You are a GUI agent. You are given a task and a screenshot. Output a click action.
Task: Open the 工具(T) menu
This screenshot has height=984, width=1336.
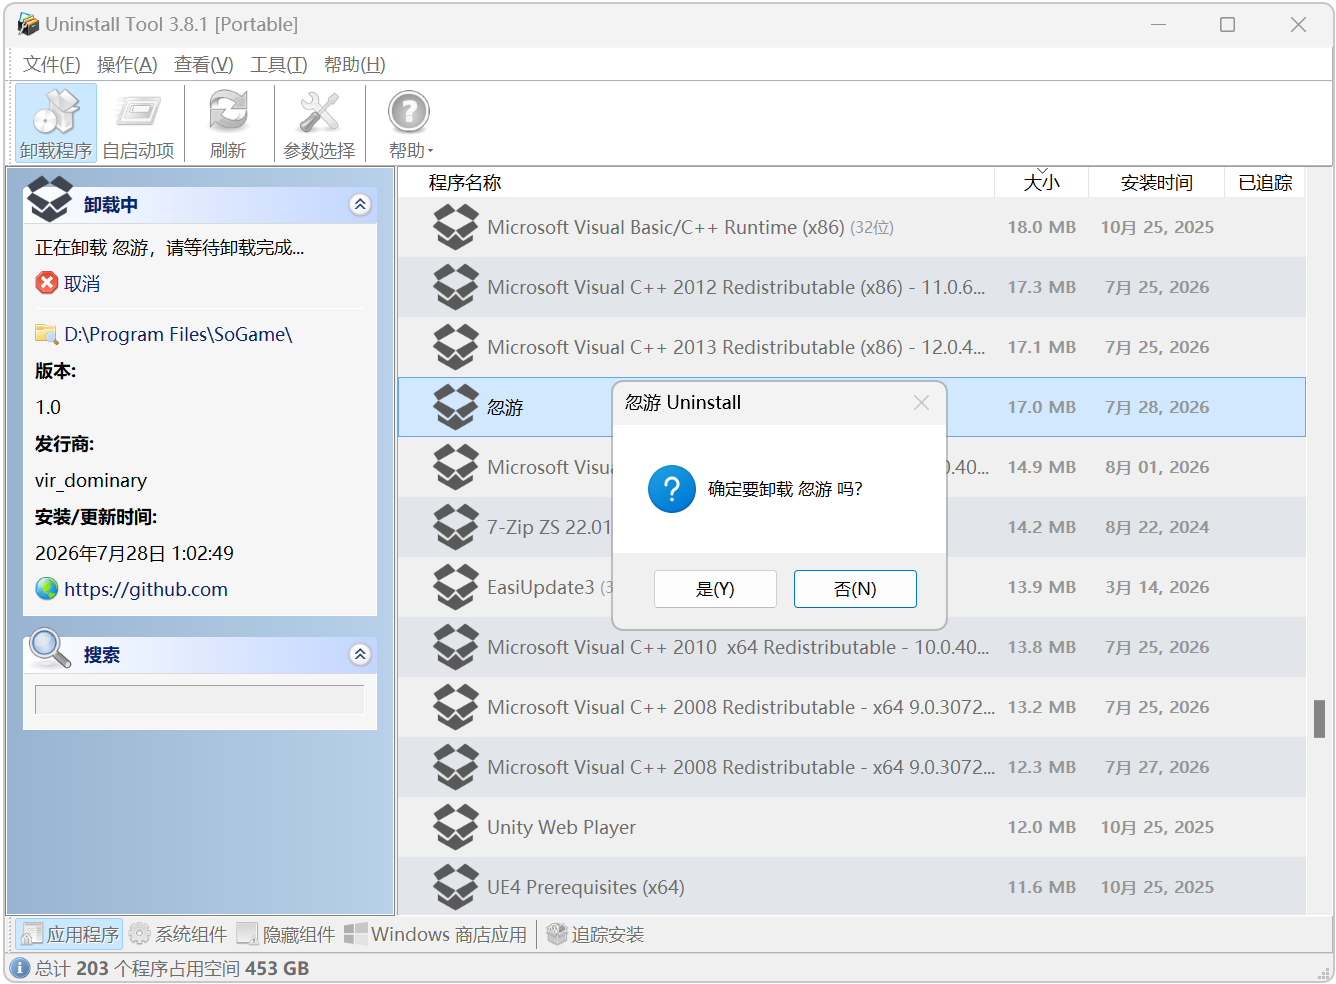point(279,65)
